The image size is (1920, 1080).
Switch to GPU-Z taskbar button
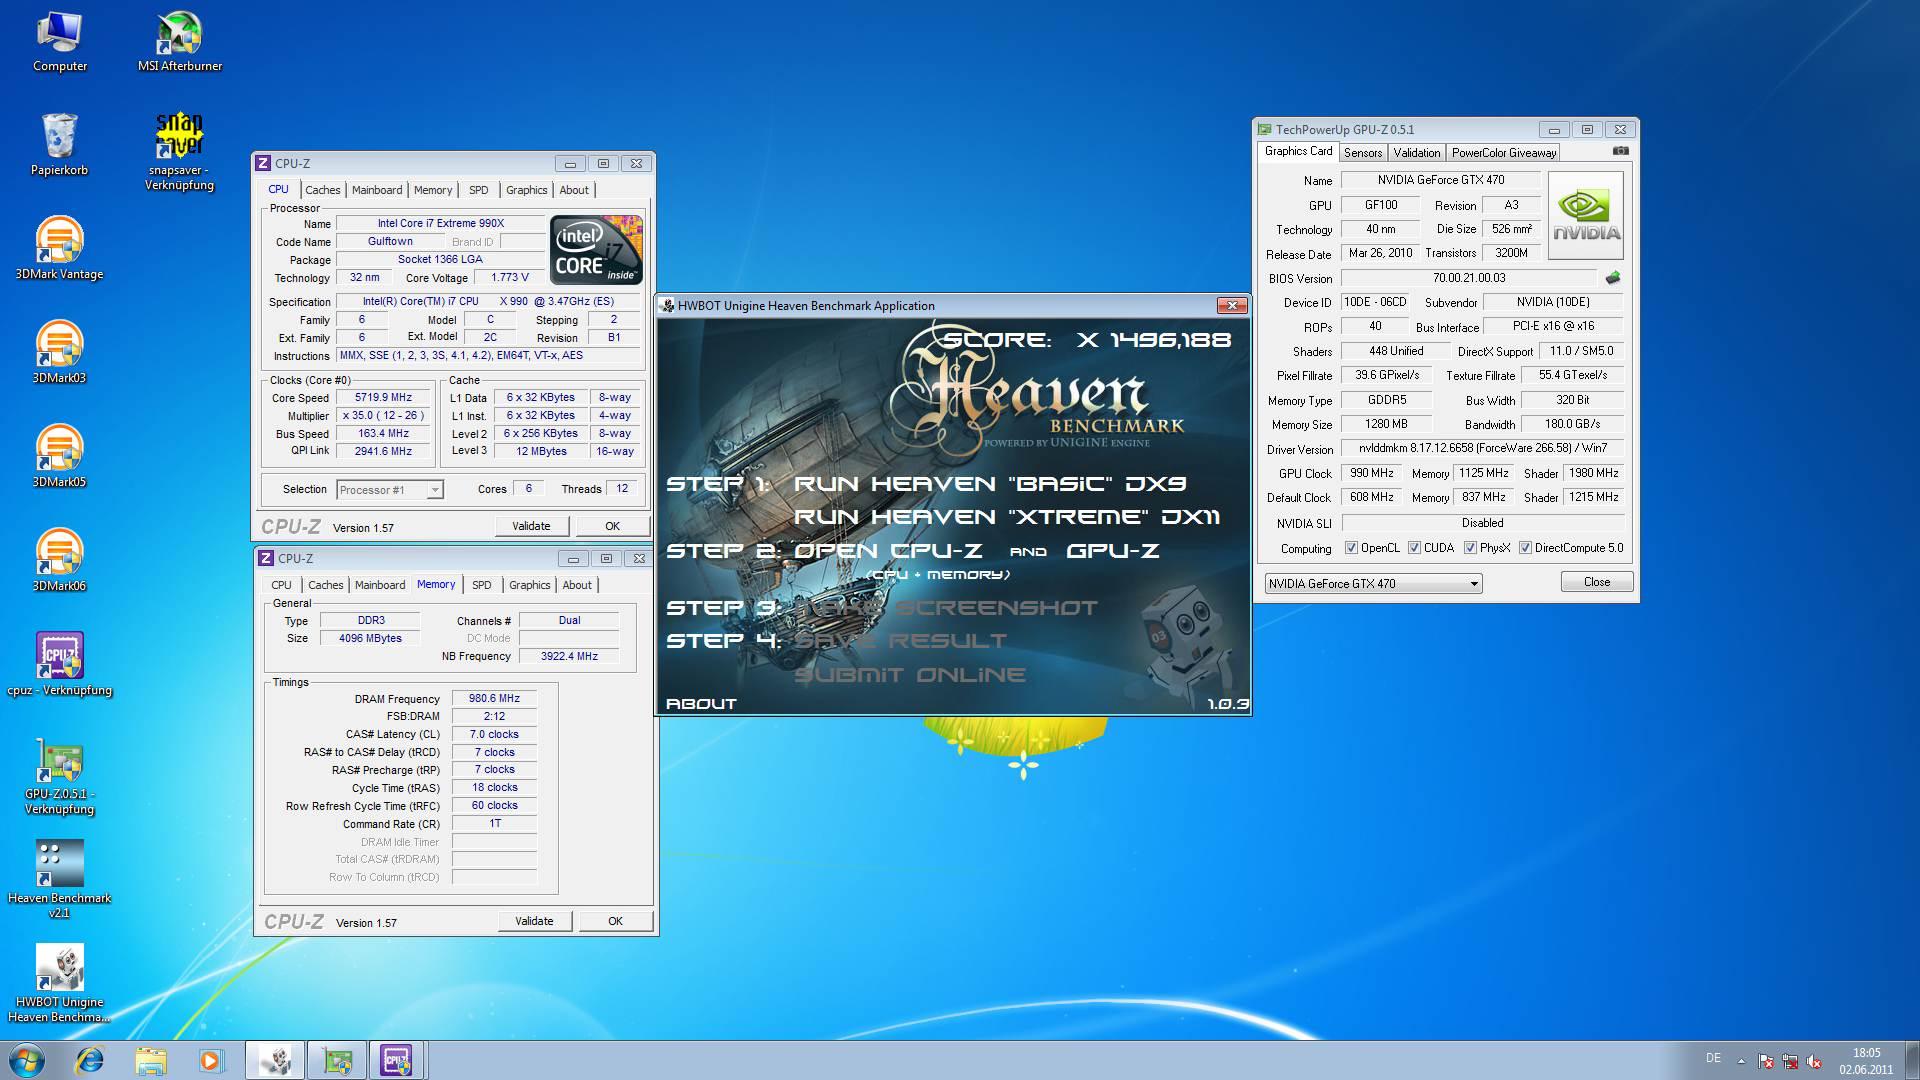point(337,1060)
